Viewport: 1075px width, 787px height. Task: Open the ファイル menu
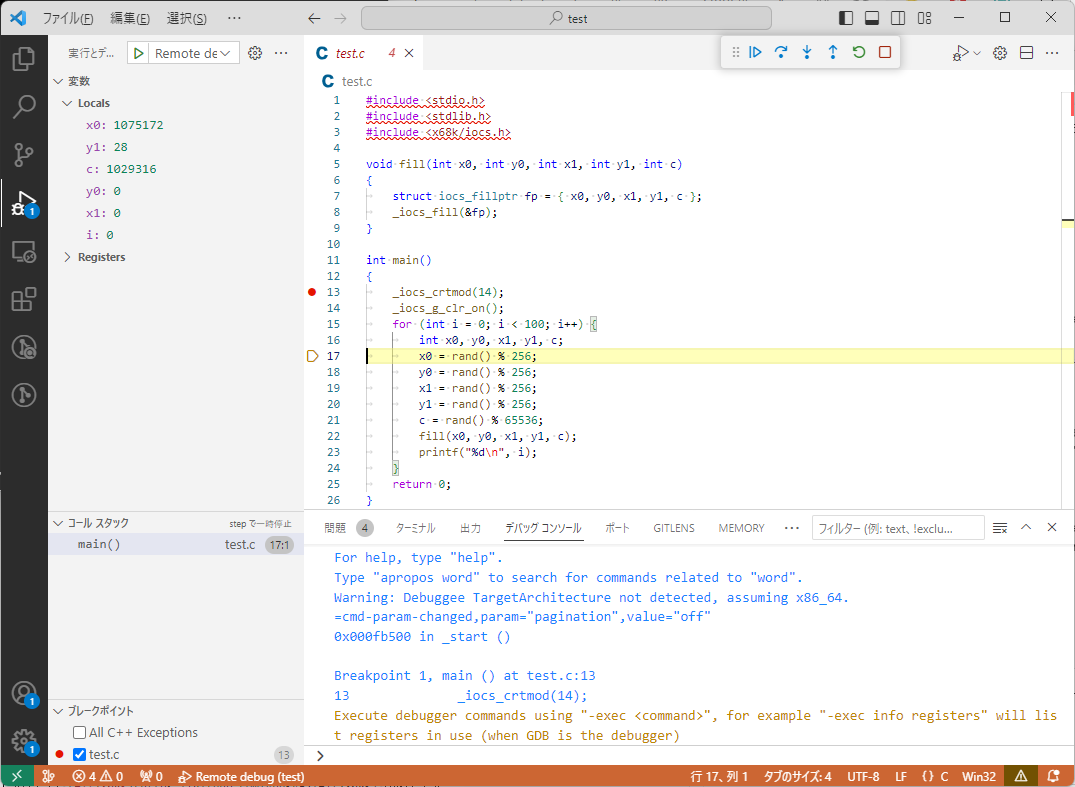pyautogui.click(x=68, y=19)
